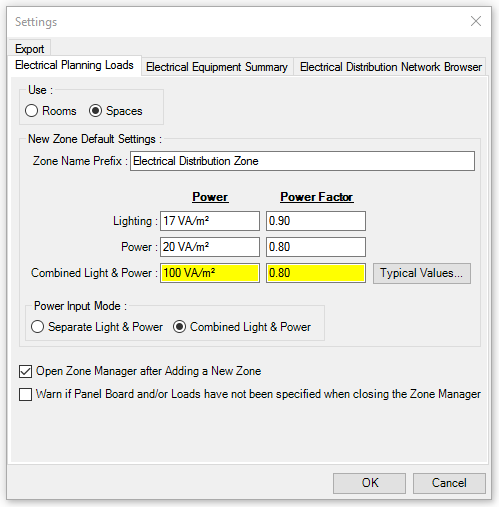The width and height of the screenshot is (499, 507).
Task: Click the Power row power factor field
Action: 316,247
